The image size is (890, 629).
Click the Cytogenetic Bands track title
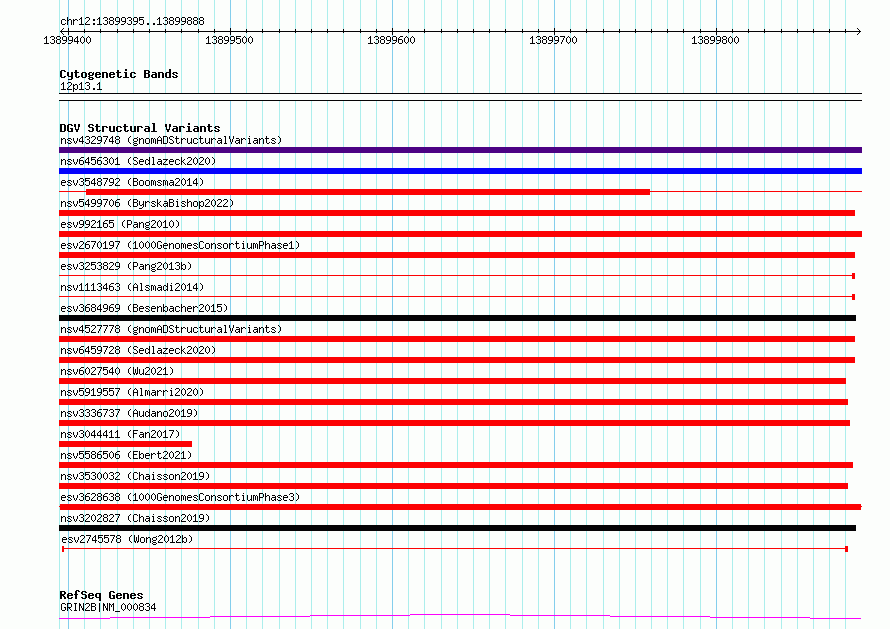(x=119, y=74)
